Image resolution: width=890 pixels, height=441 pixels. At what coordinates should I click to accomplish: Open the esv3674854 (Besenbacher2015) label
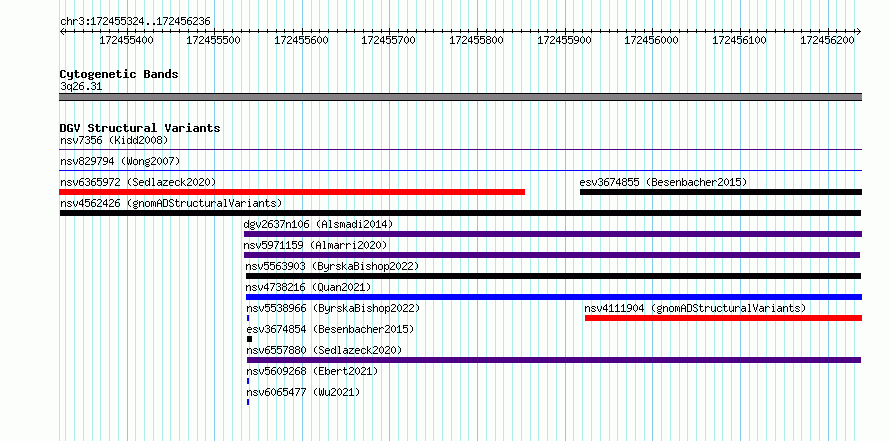tap(330, 329)
